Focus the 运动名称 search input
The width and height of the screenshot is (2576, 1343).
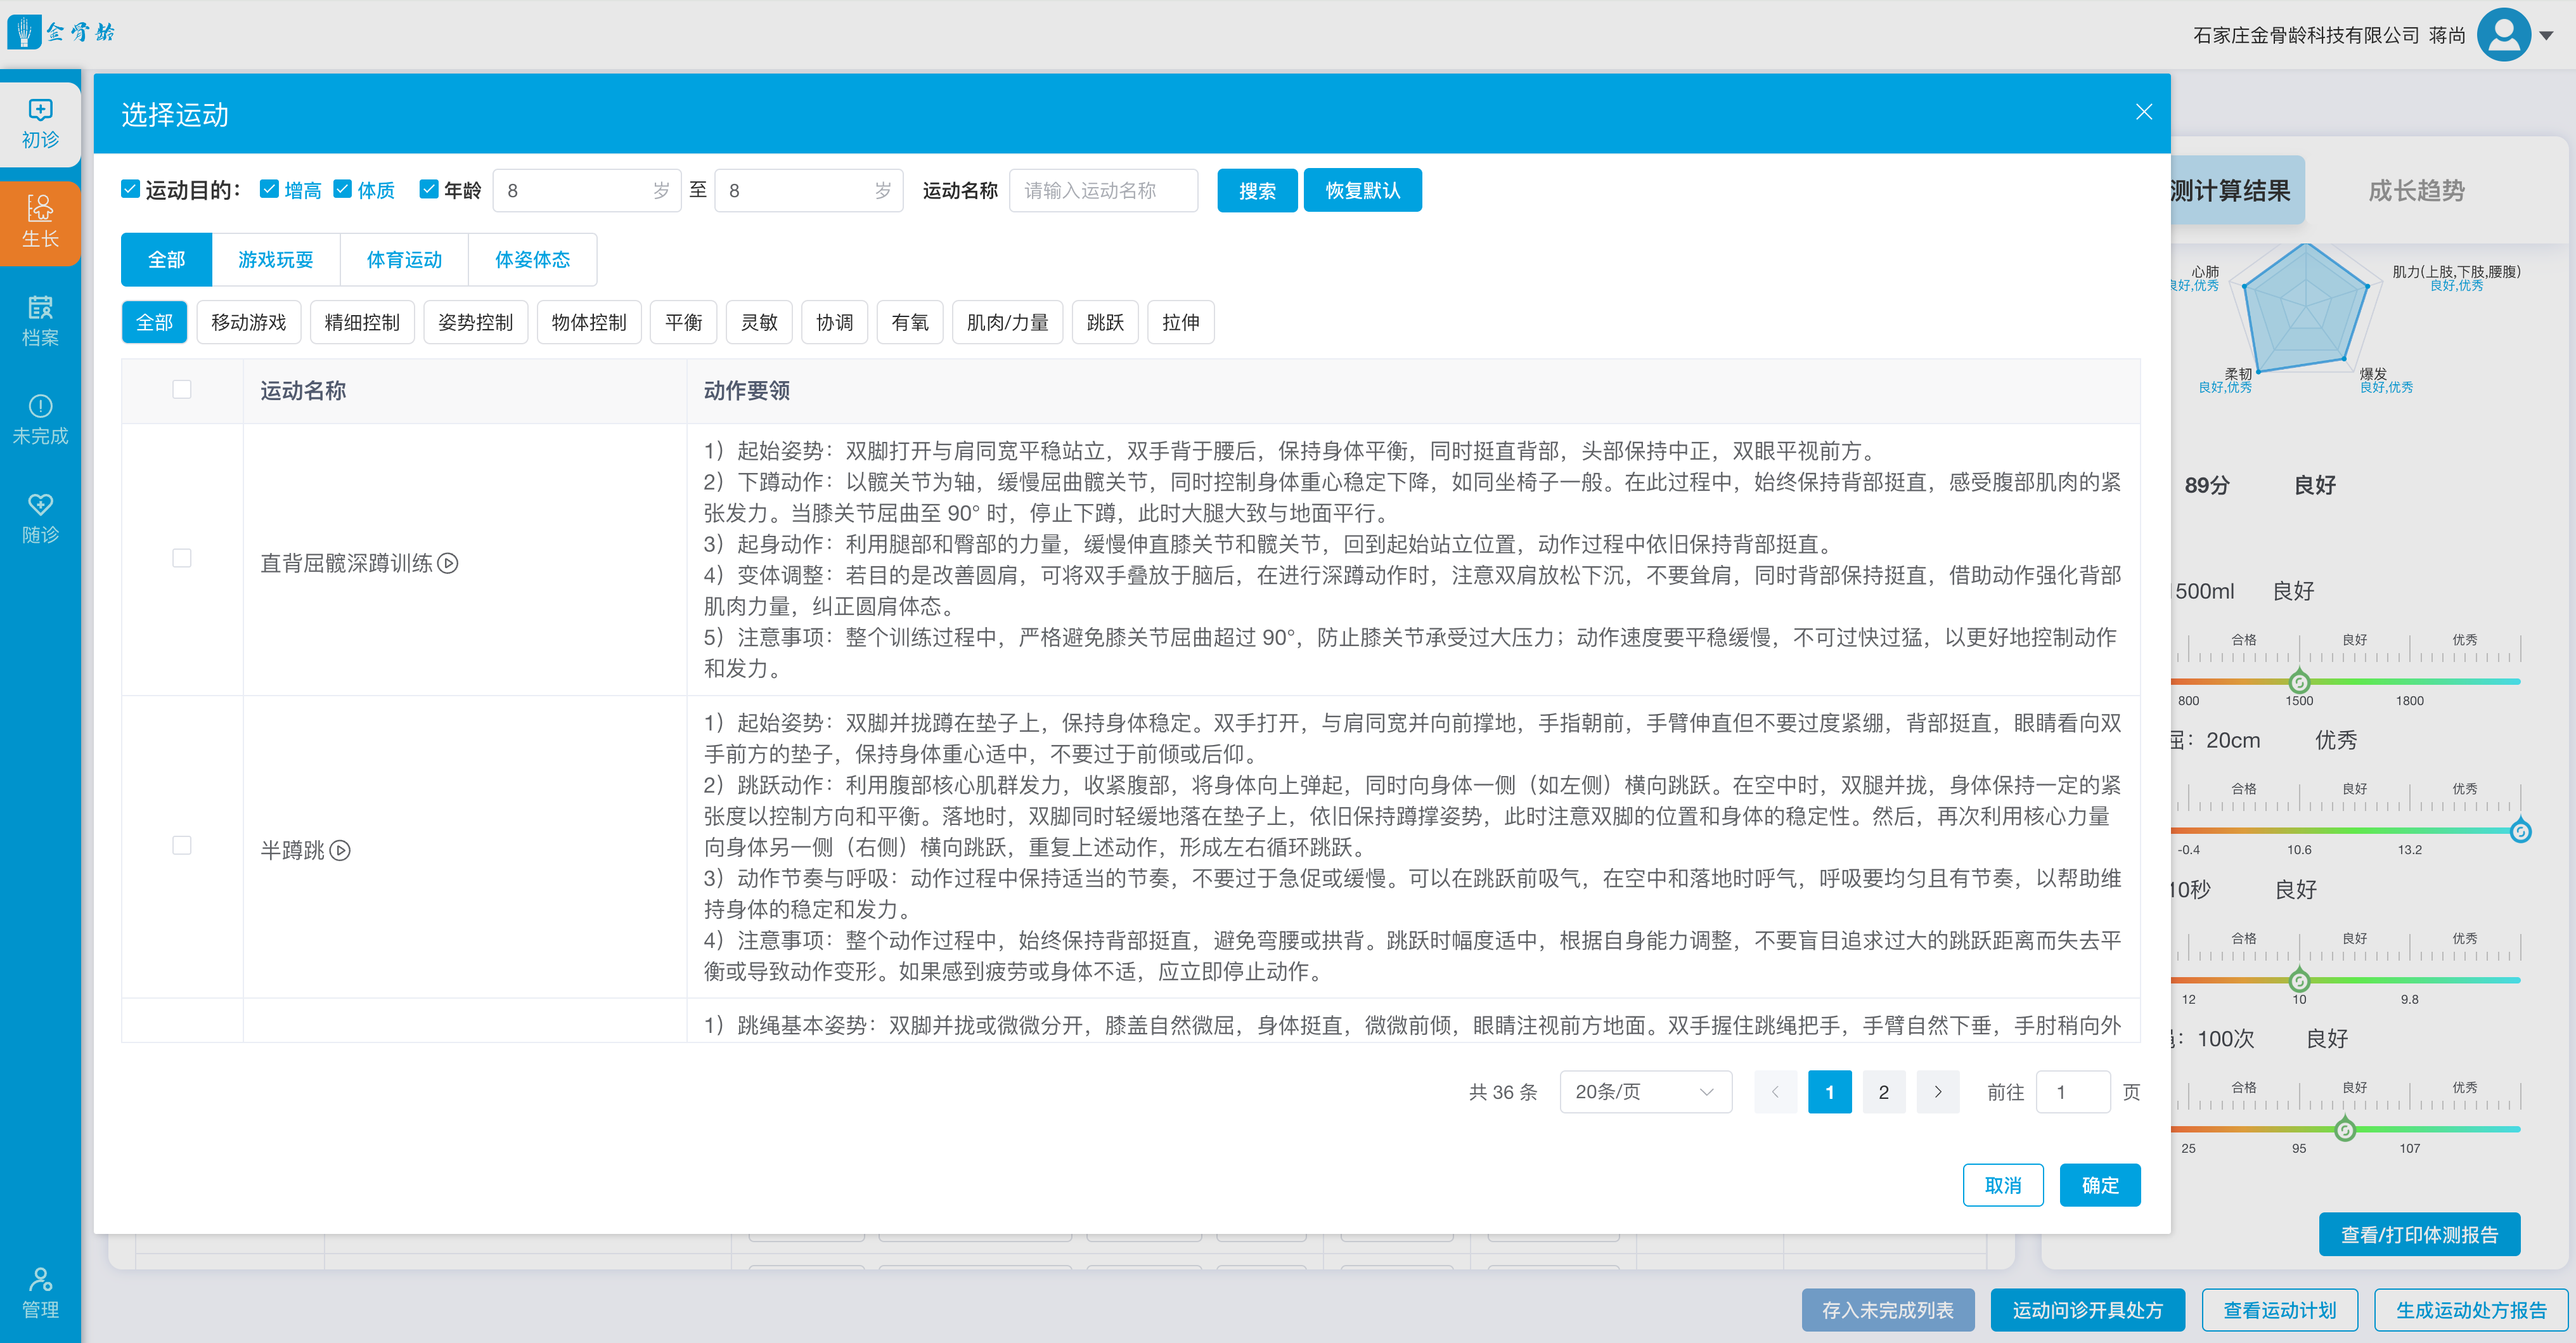1104,190
